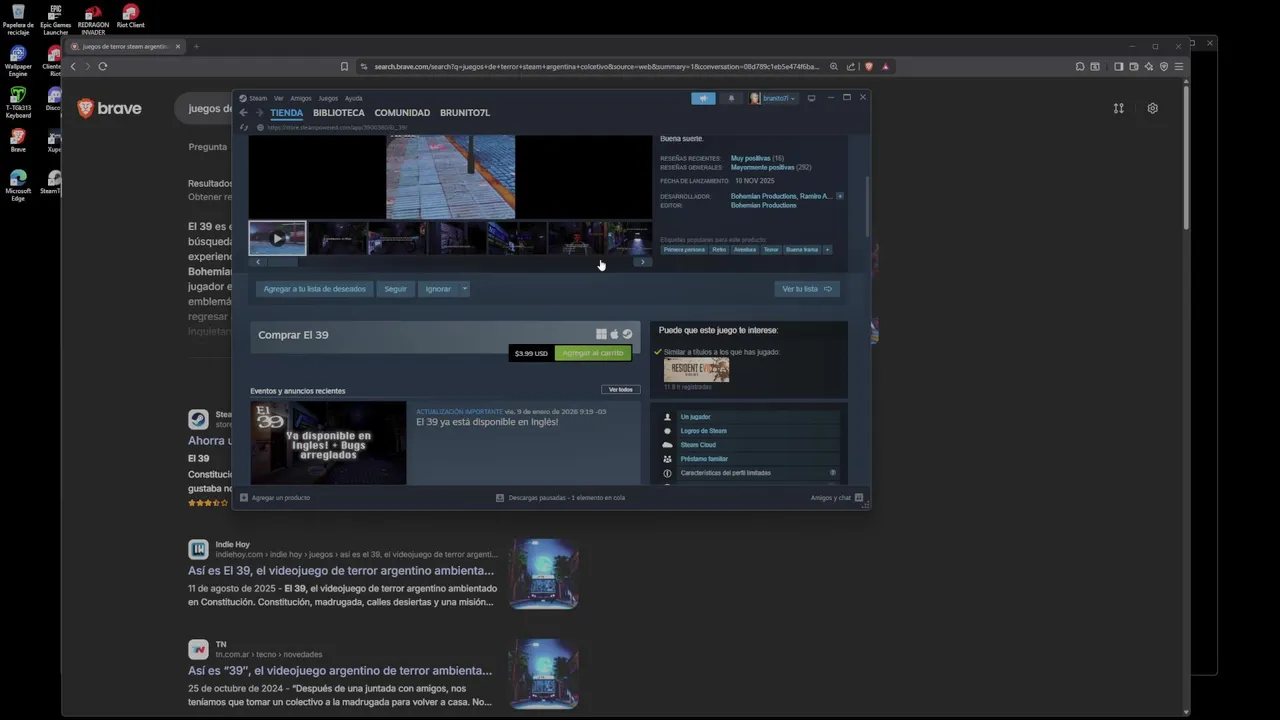Click the Steam announcements megaphone button
1280x720 pixels.
703,98
